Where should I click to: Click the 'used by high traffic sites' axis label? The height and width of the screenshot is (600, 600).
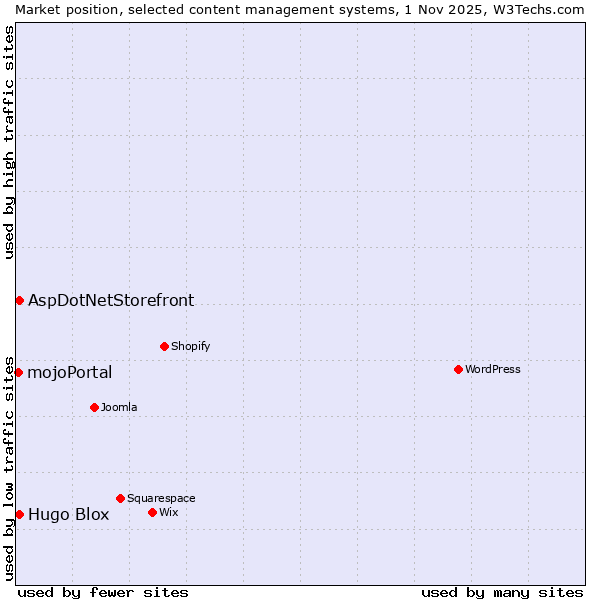9,142
